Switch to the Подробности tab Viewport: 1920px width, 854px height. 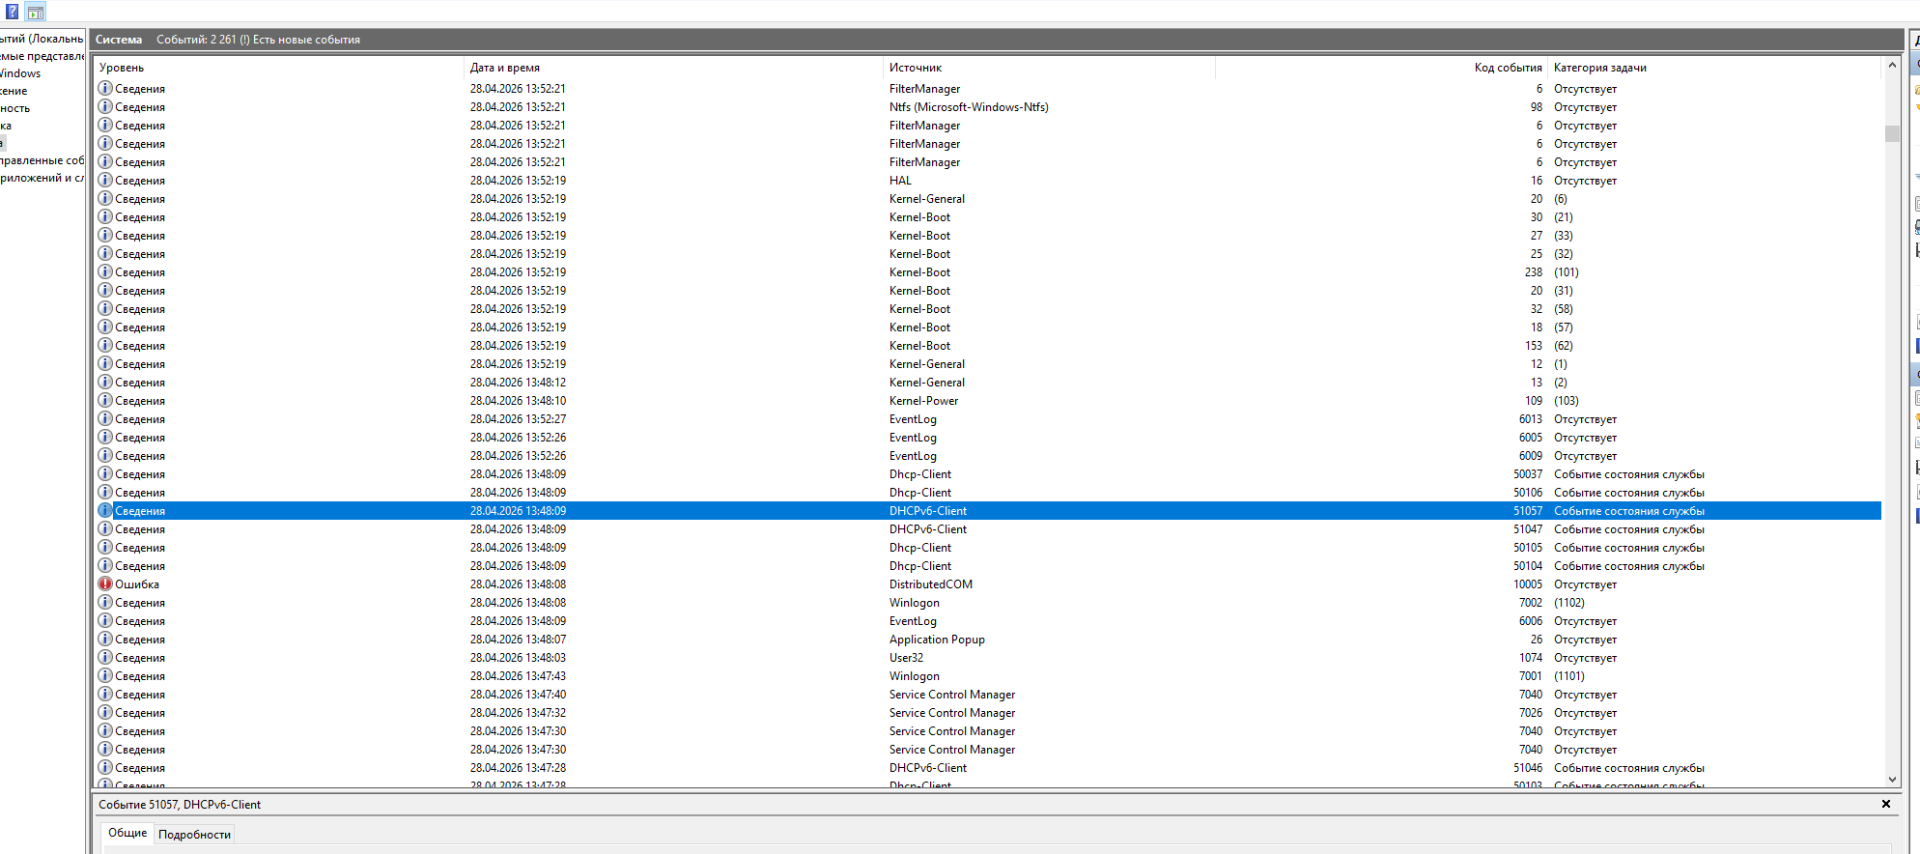[x=194, y=834]
